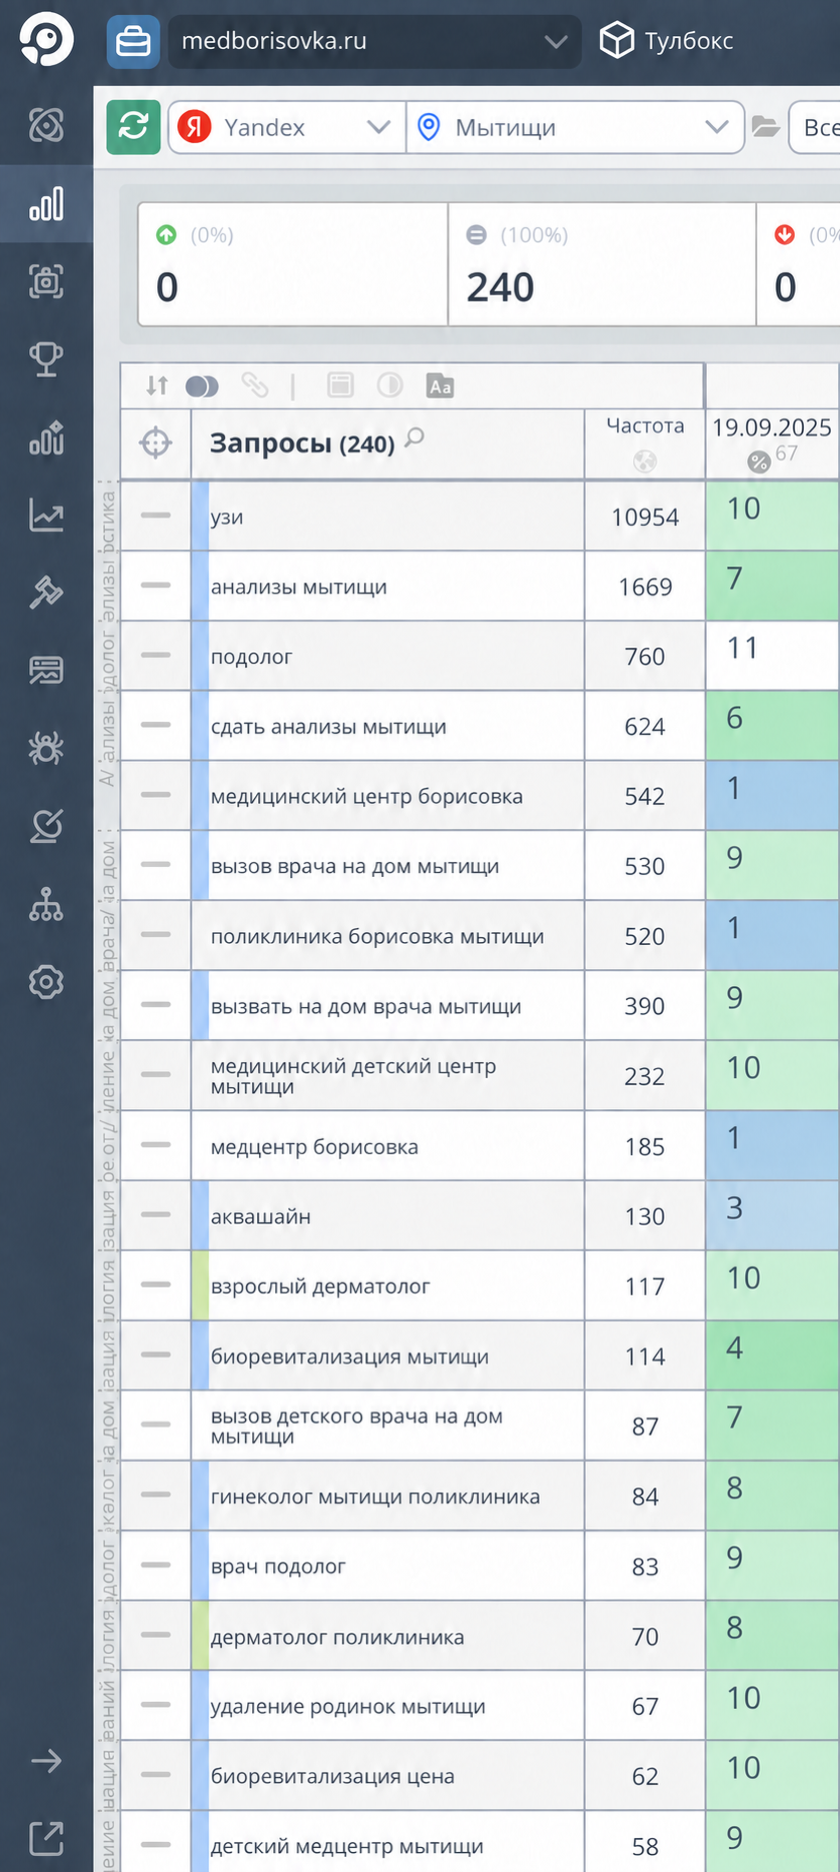Click position 4 for 'биоревитализация мытищи'
Viewport: 840px width, 1872px height.
pos(735,1348)
